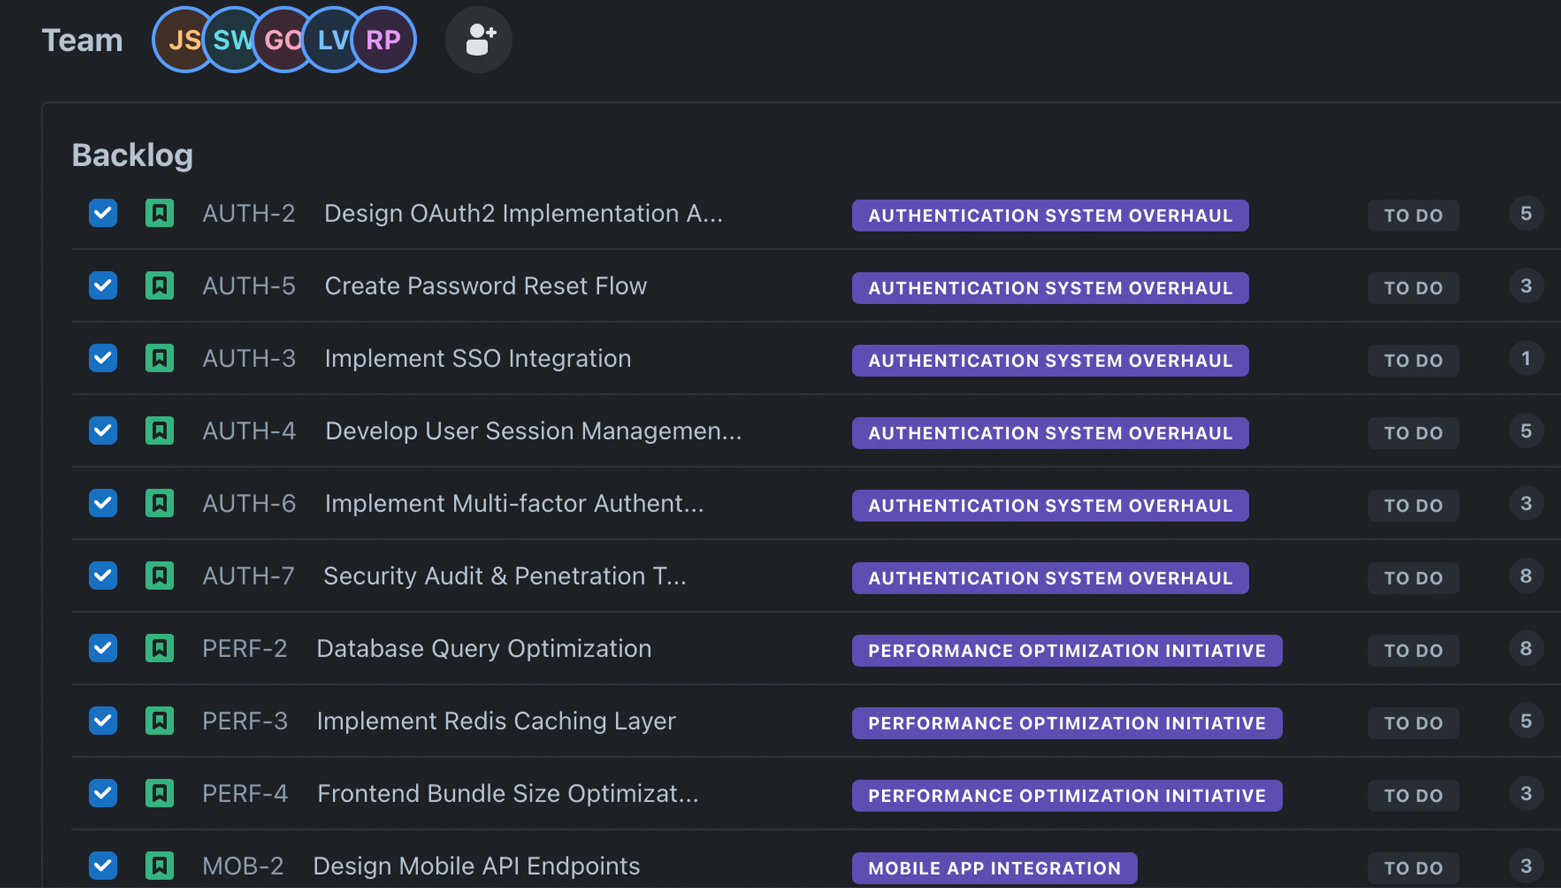
Task: Deselect the PERF-3 checkbox
Action: click(103, 721)
